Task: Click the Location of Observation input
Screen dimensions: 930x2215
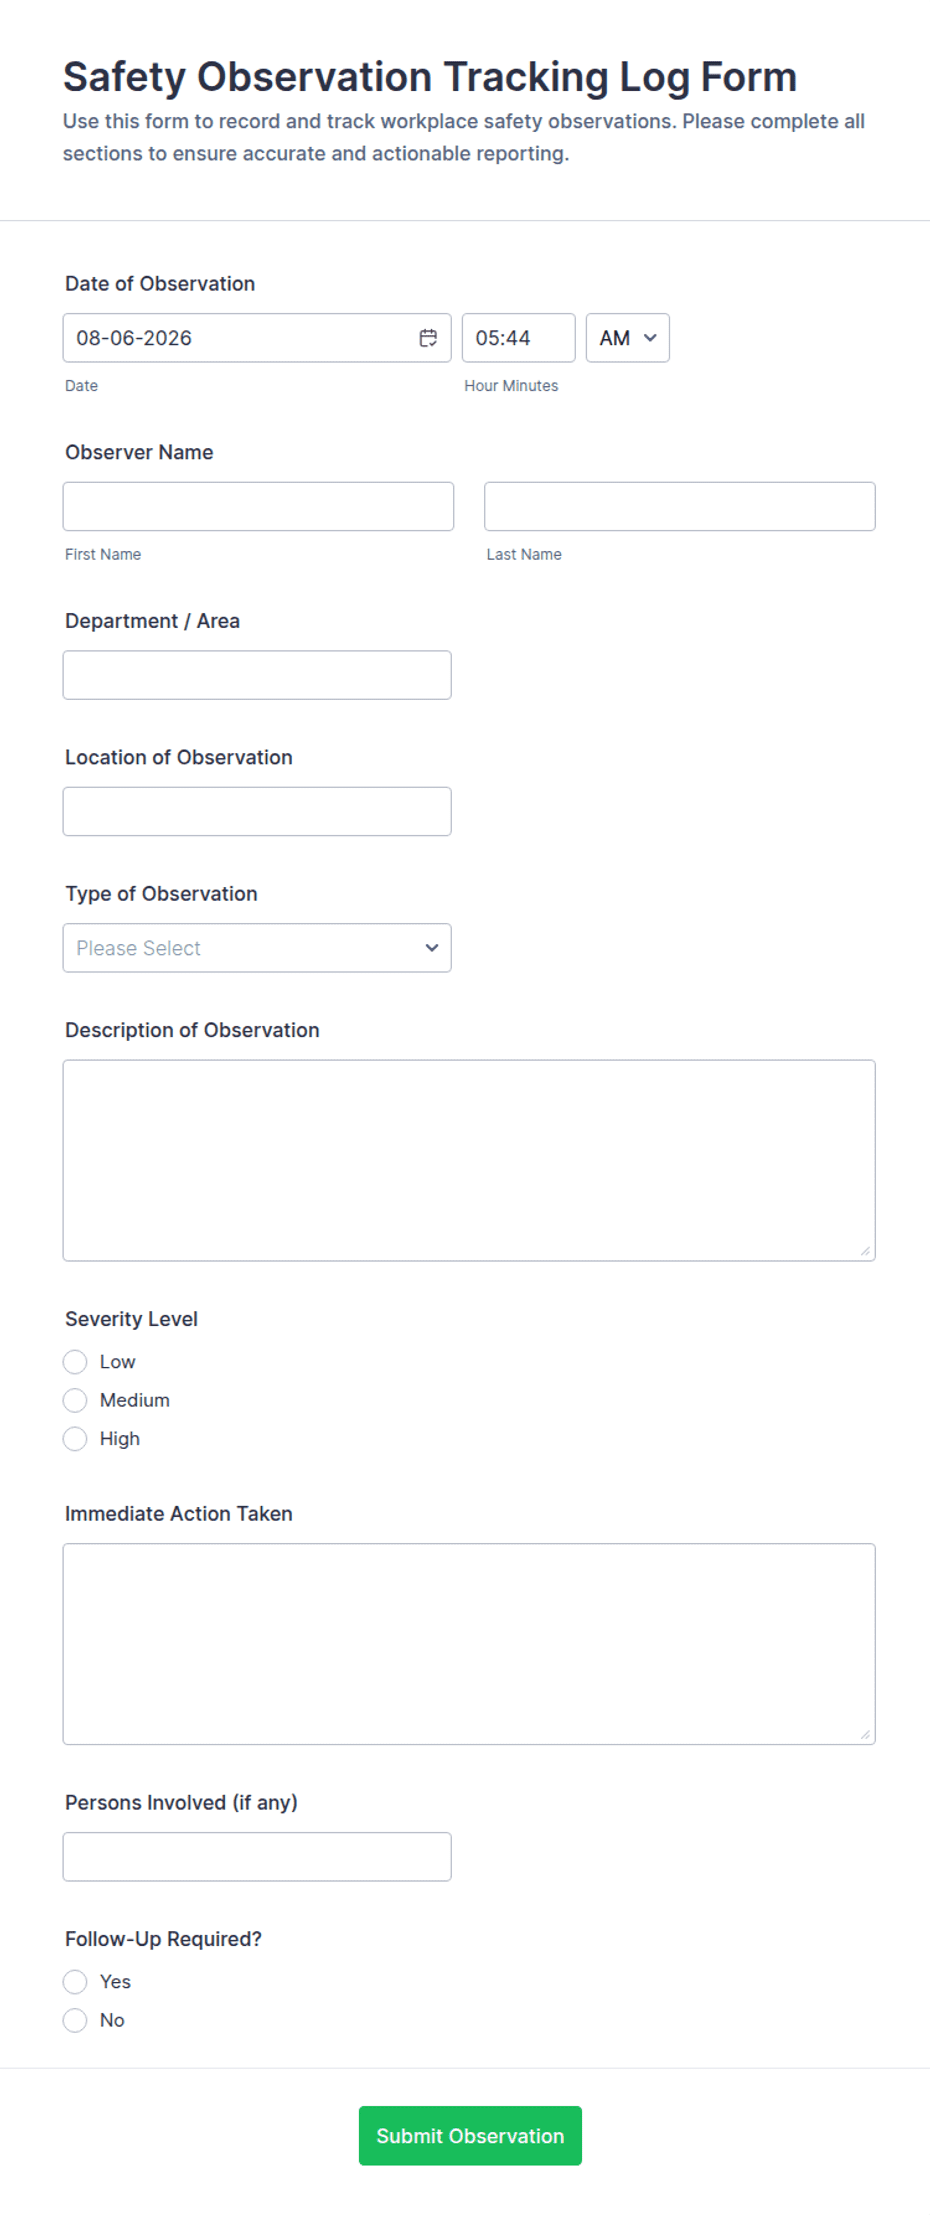Action: pyautogui.click(x=257, y=811)
